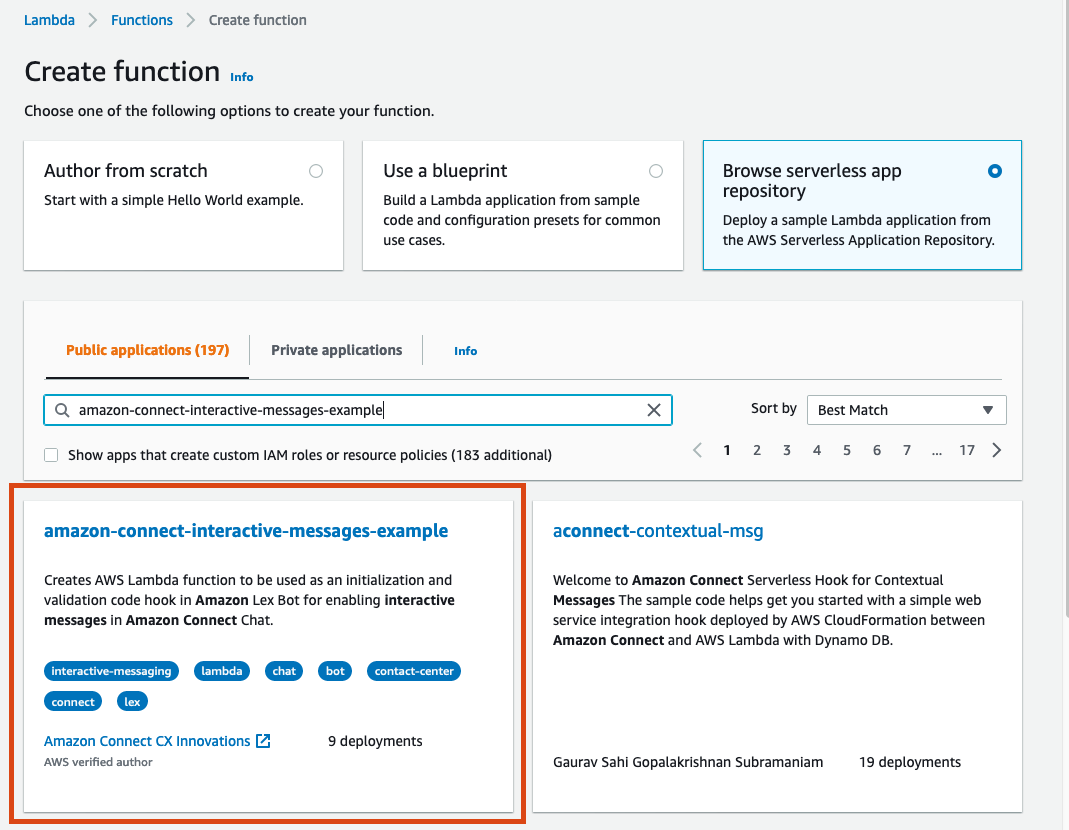The image size is (1069, 830).
Task: Switch to Public applications tab
Action: 147,350
